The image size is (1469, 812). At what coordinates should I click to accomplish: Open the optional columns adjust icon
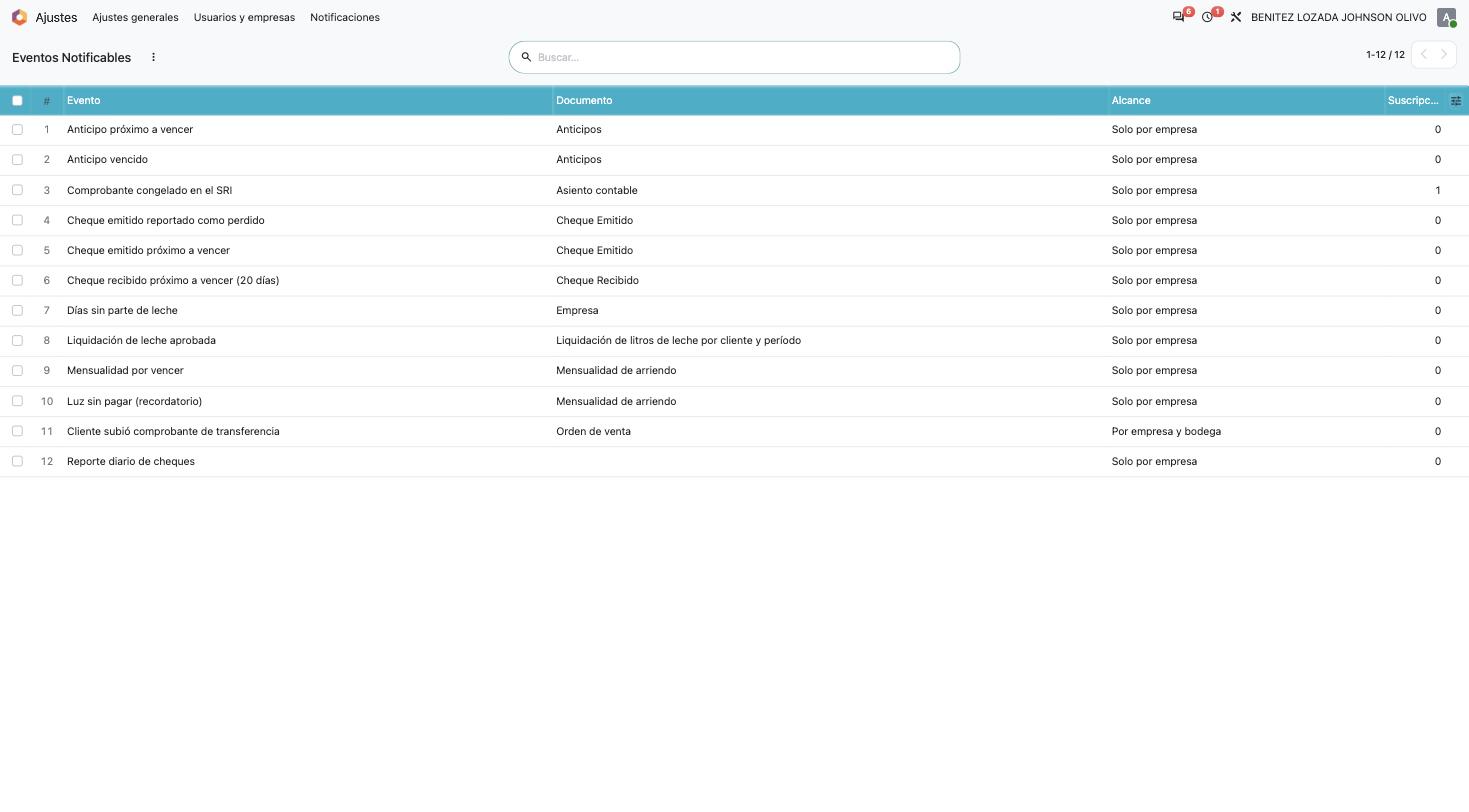1456,100
